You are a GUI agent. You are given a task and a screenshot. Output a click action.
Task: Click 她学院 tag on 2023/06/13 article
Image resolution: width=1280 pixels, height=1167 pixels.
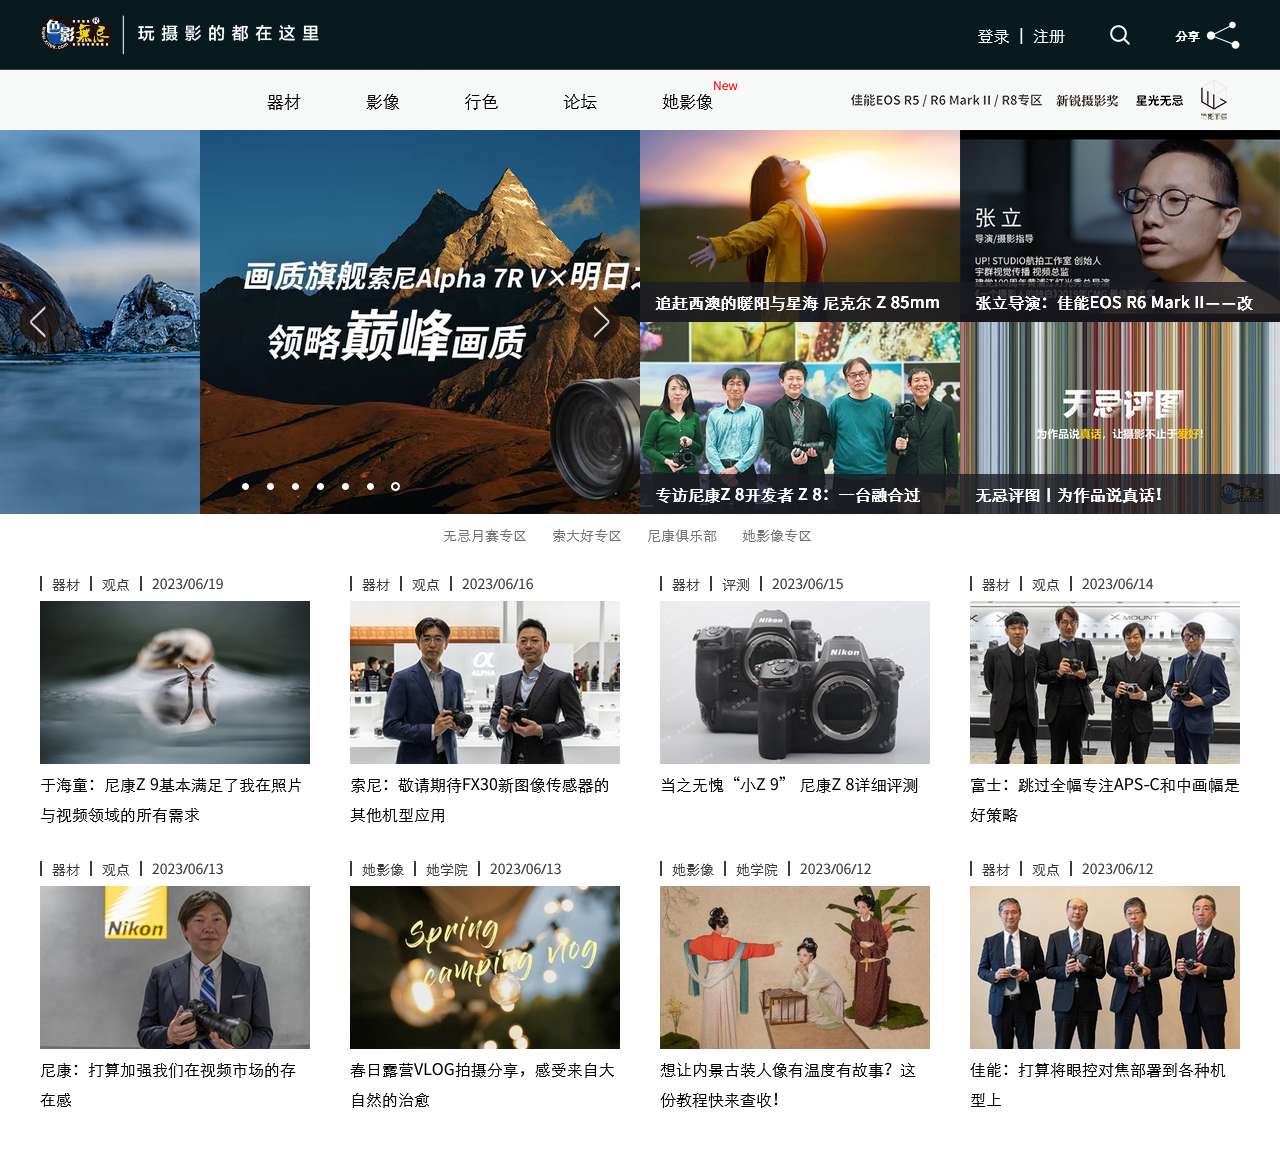[x=447, y=870]
